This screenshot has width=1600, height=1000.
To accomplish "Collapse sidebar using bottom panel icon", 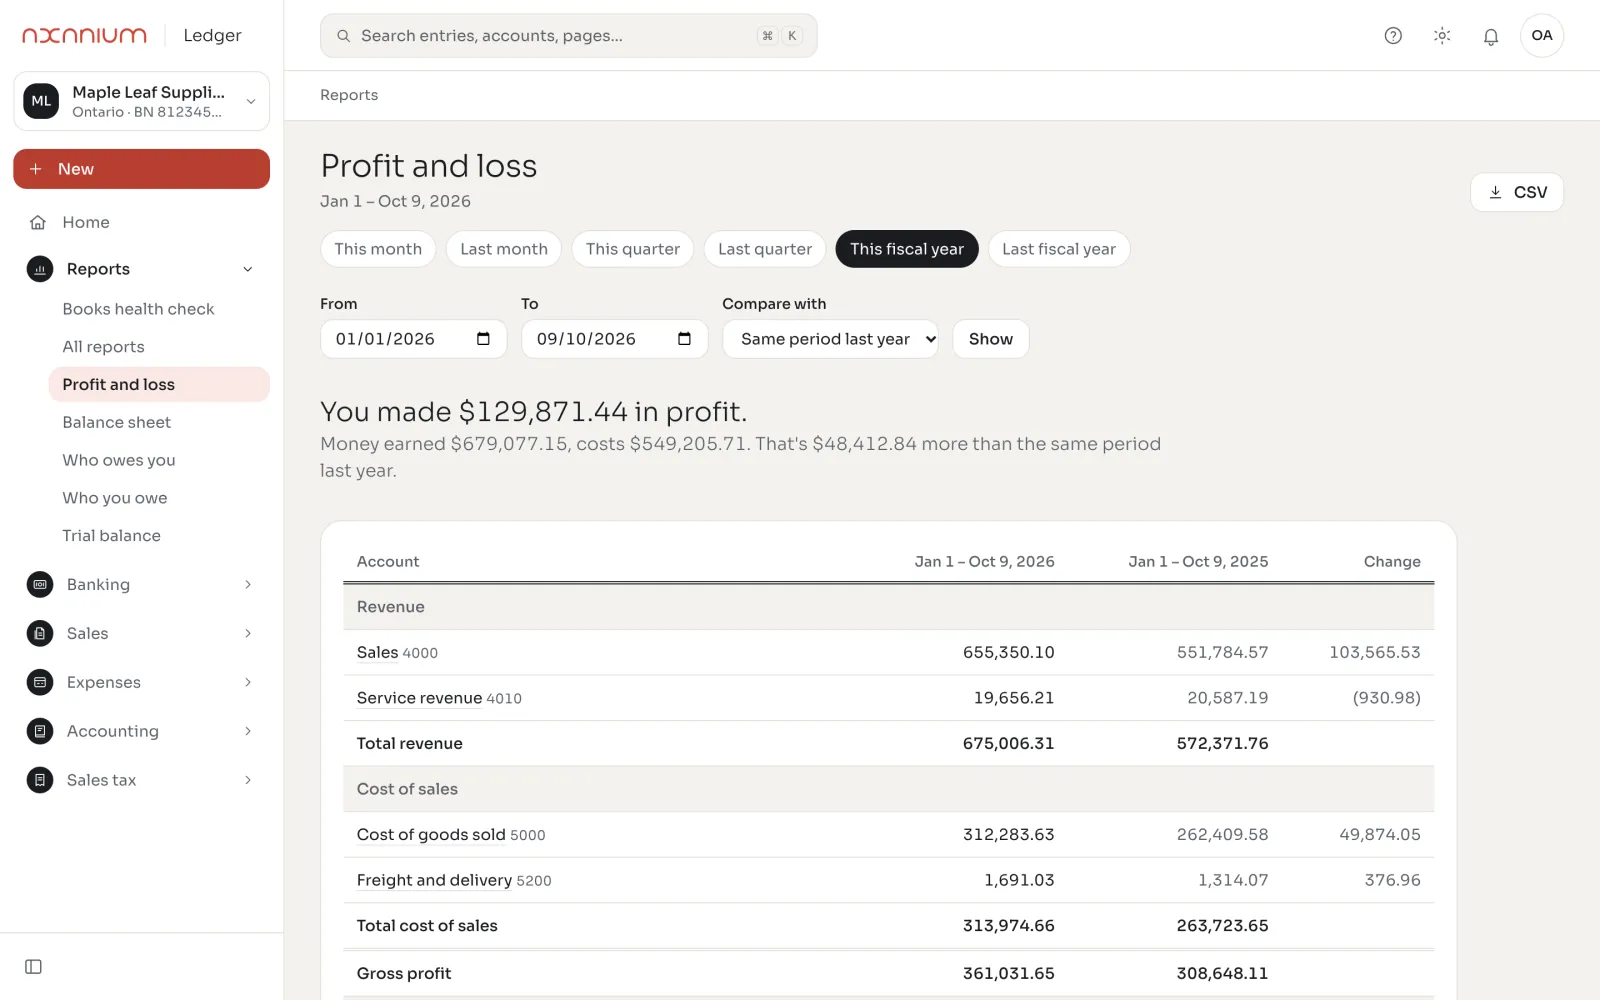I will (33, 967).
